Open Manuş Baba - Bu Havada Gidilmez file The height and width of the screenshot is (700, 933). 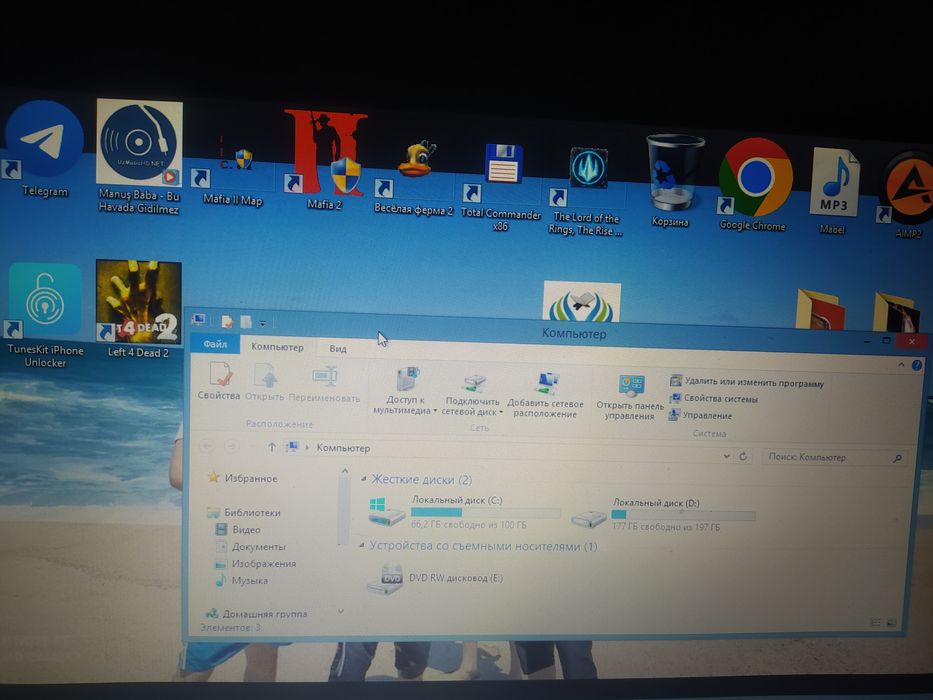click(139, 156)
